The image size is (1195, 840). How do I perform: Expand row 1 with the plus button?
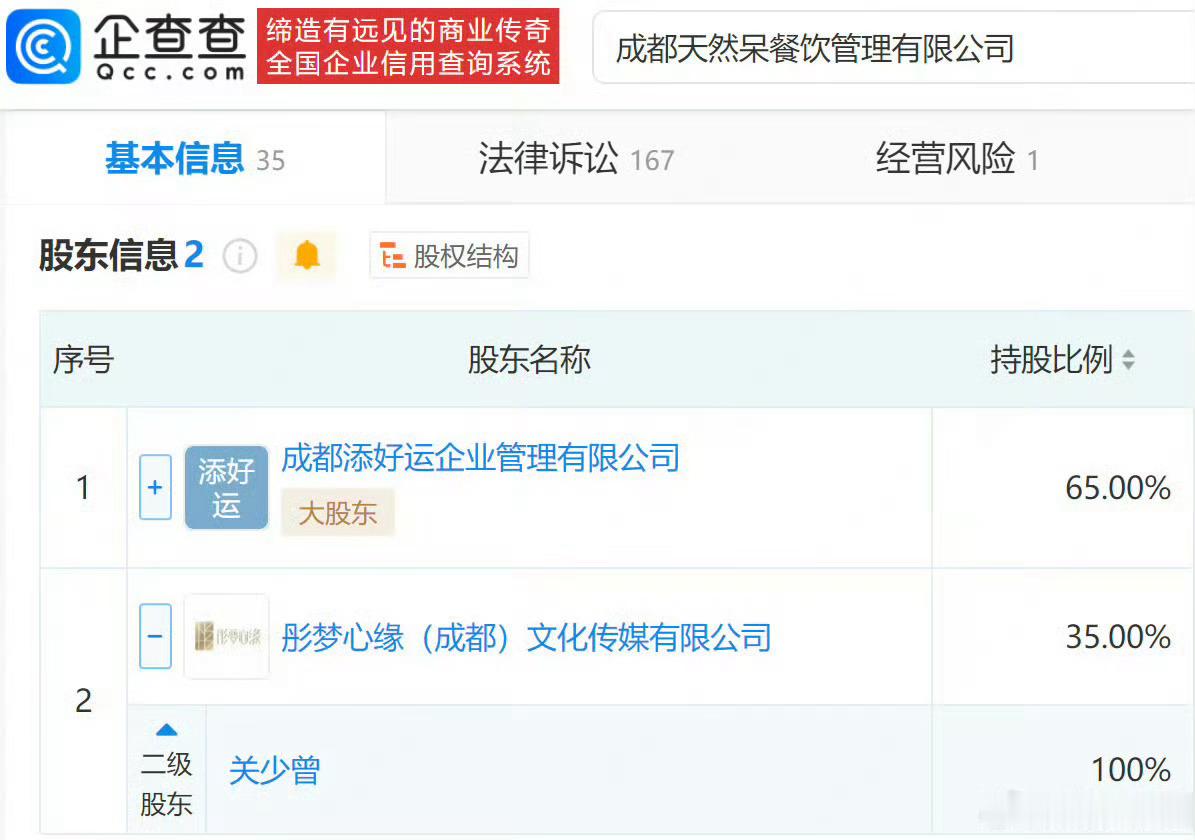tap(155, 487)
